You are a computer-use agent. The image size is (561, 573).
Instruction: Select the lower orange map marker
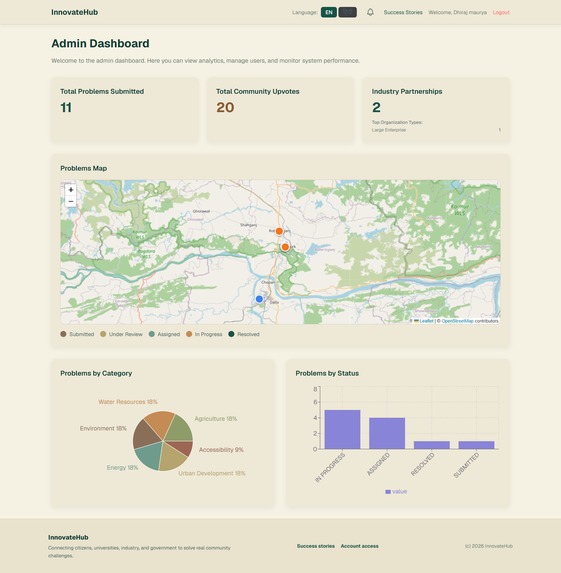point(285,247)
